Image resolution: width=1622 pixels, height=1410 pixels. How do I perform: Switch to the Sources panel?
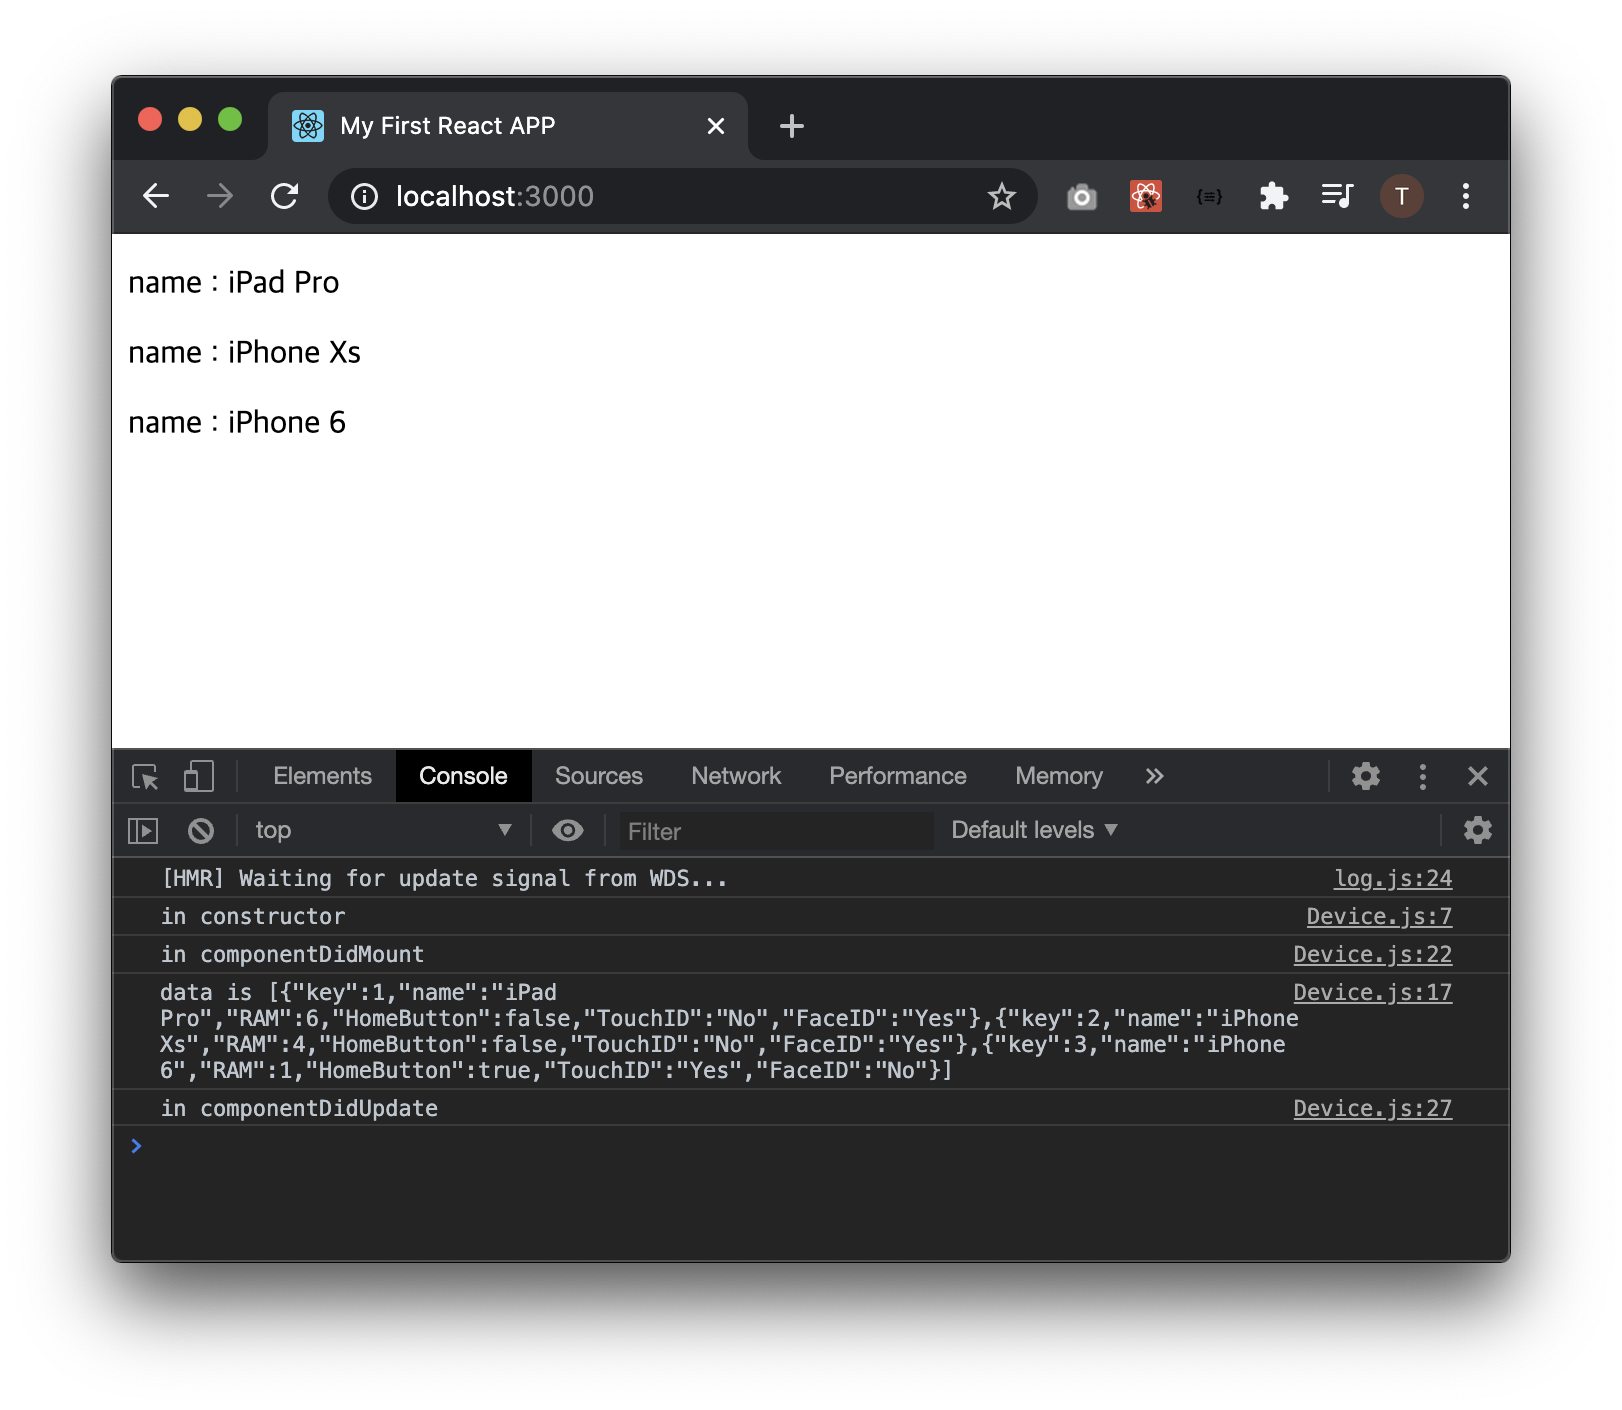599,776
